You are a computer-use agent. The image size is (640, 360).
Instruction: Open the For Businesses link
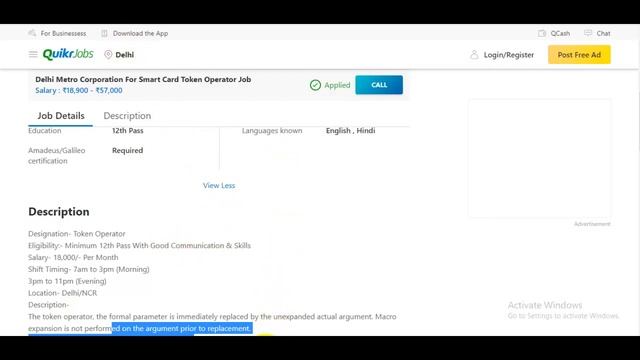click(63, 33)
